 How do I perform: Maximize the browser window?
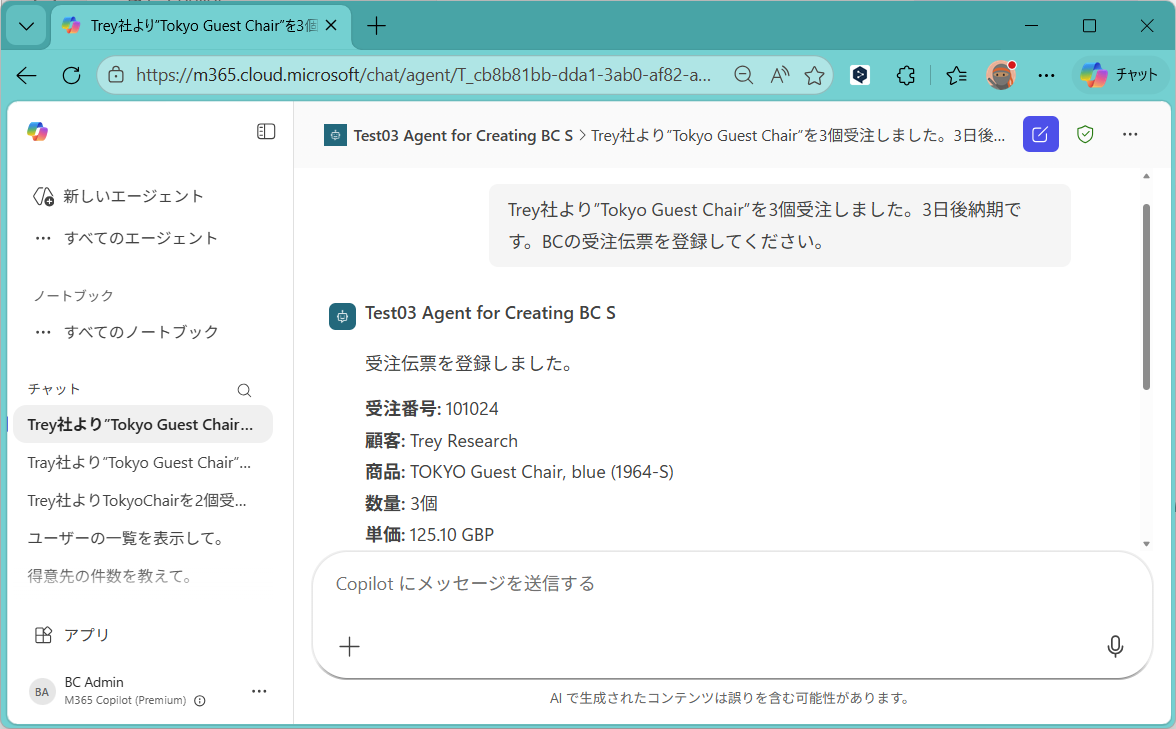click(1090, 26)
